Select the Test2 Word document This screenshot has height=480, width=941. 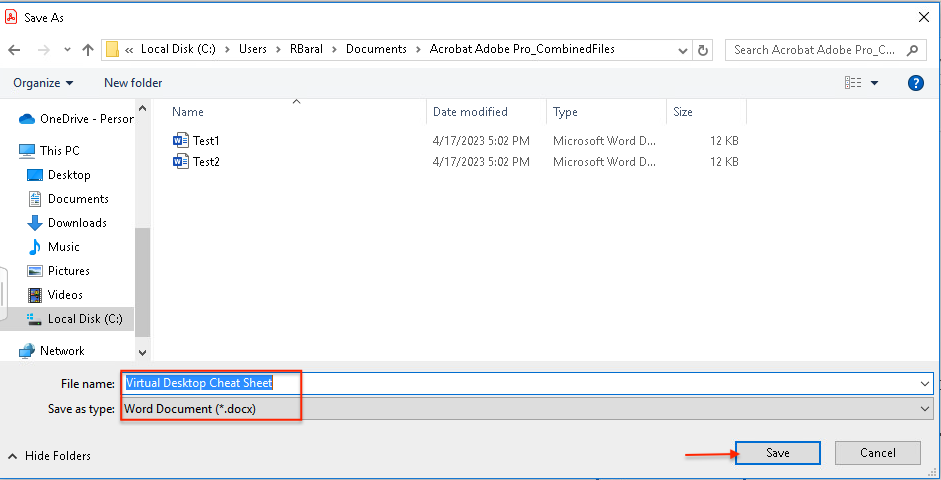[x=205, y=161]
